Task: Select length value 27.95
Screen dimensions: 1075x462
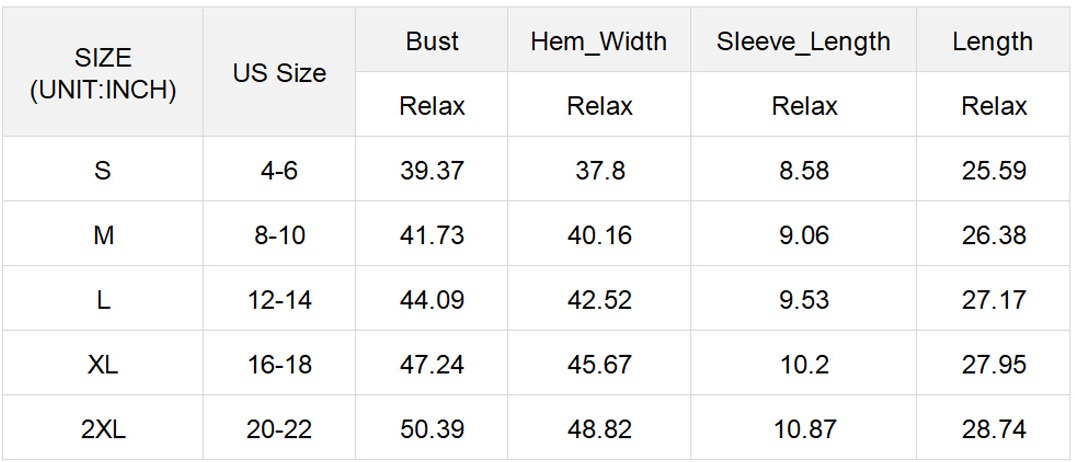Action: [x=994, y=364]
